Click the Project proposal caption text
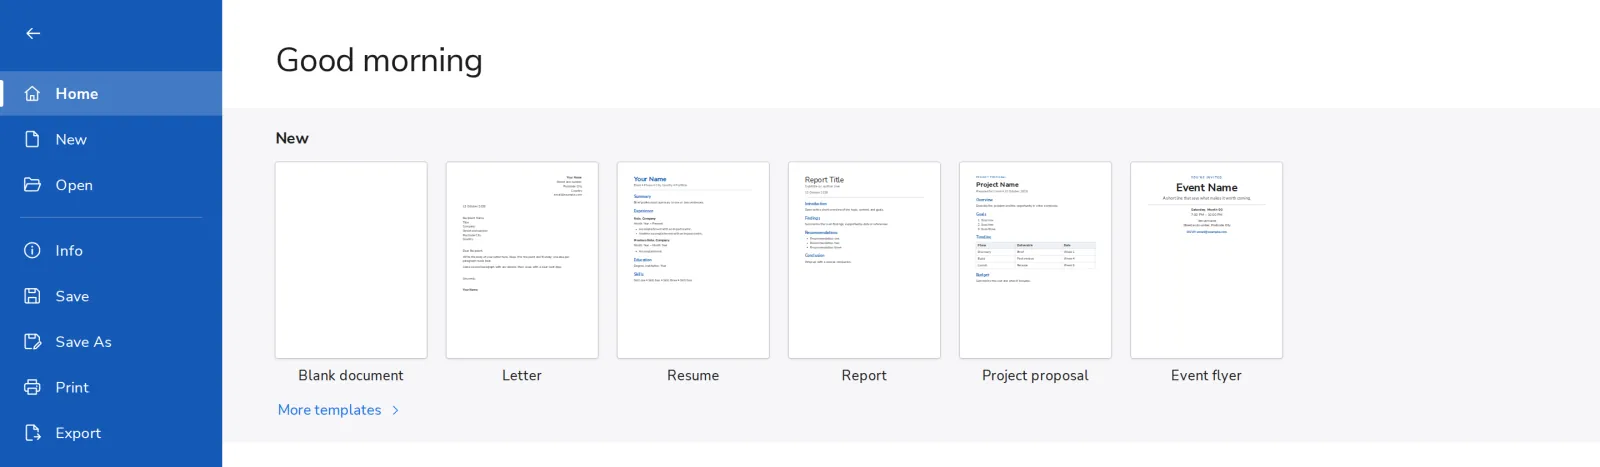 1035,375
